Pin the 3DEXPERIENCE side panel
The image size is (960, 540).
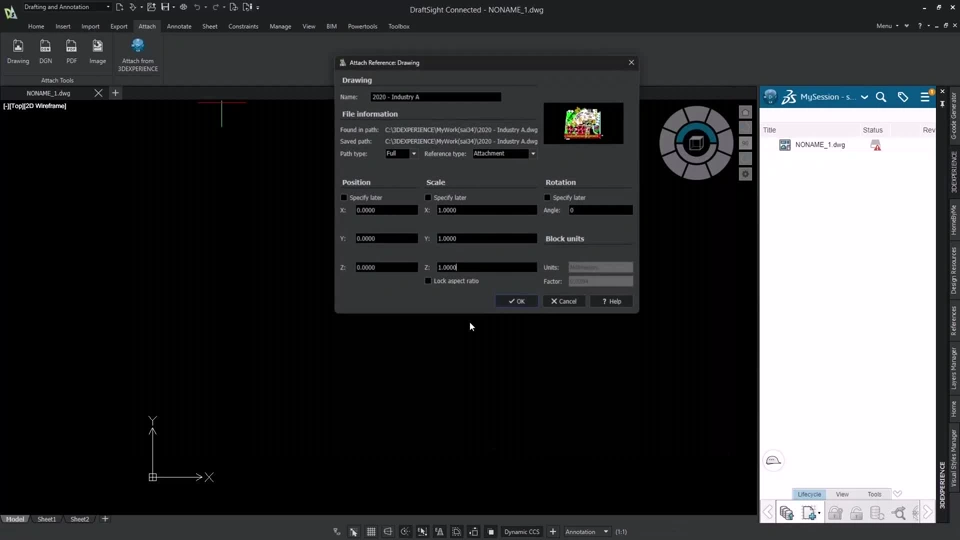click(942, 103)
